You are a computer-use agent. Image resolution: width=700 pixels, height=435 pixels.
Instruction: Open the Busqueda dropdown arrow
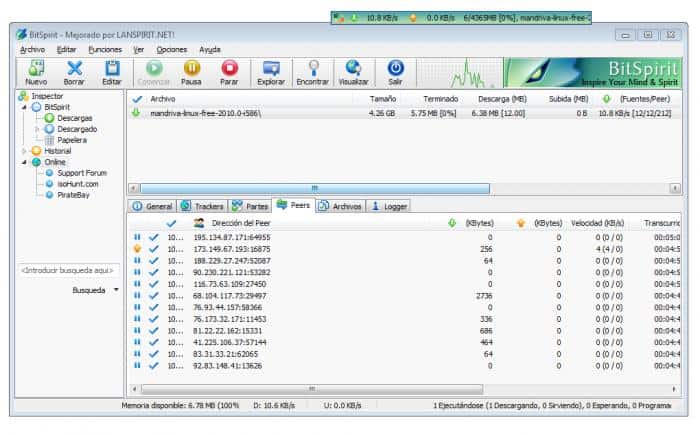(x=116, y=290)
